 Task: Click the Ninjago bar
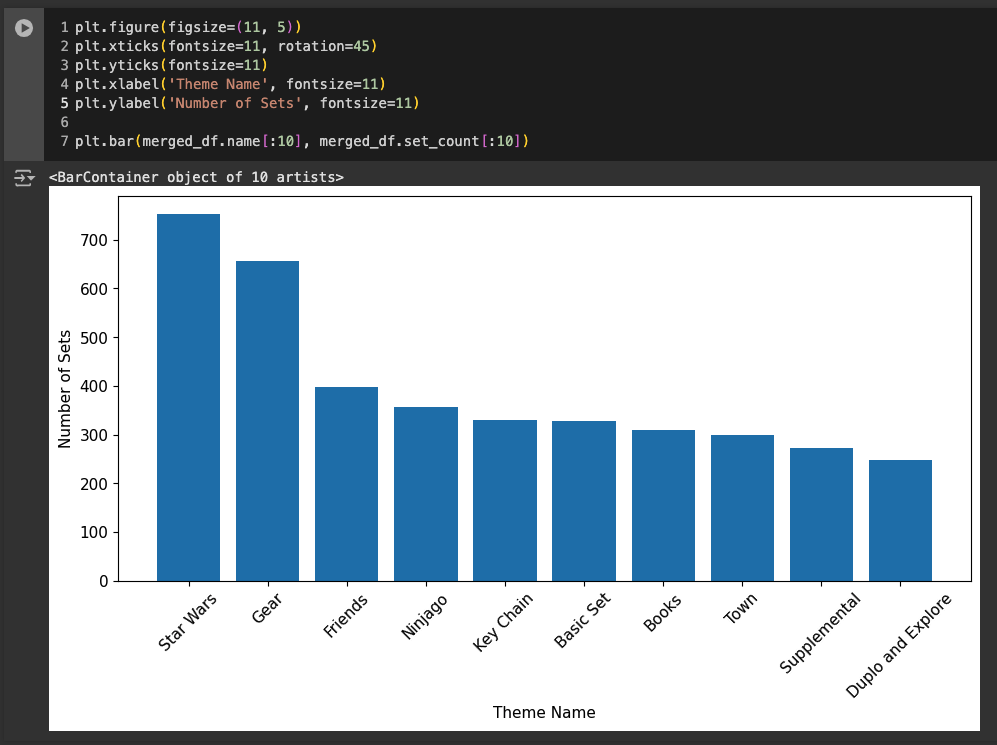[426, 494]
